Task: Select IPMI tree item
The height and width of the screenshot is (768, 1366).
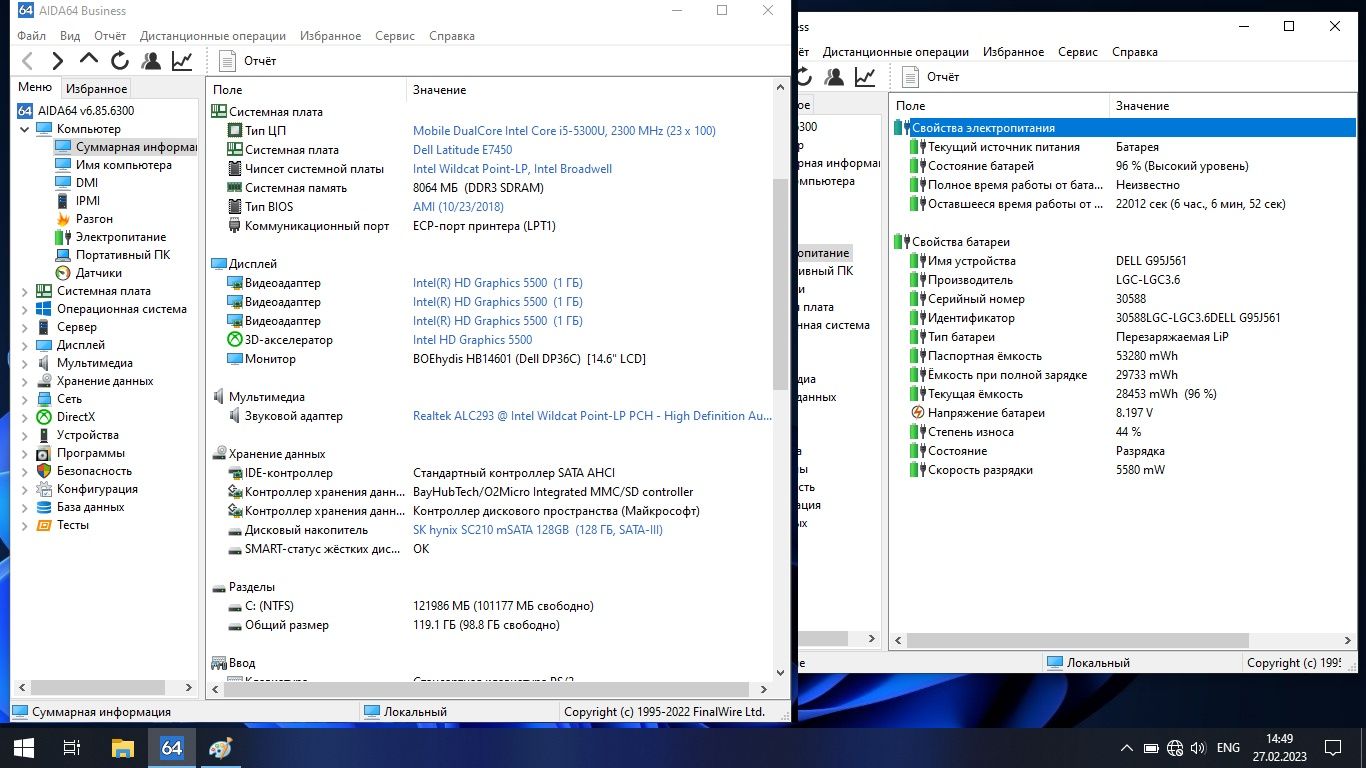Action: point(88,201)
